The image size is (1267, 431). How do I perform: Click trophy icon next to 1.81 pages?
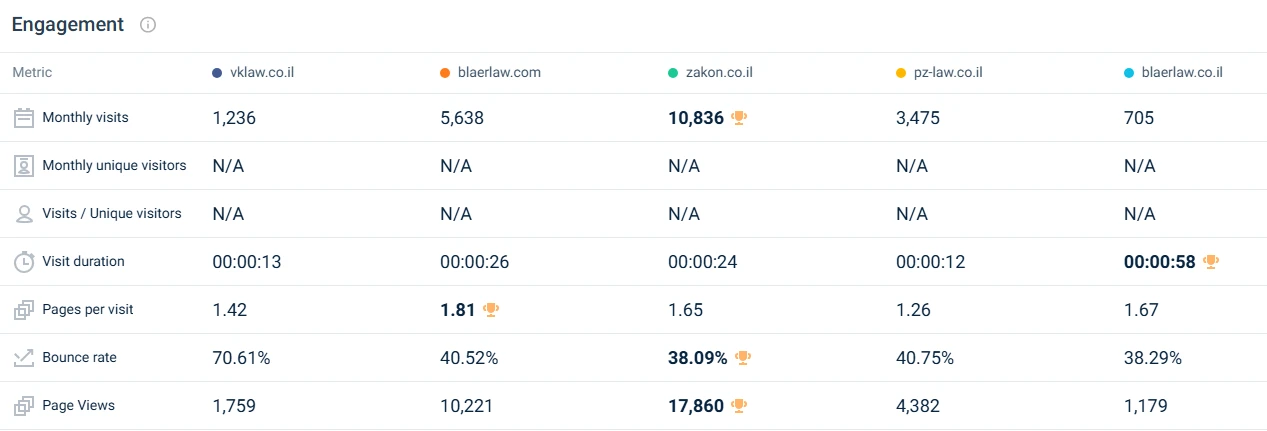point(490,310)
